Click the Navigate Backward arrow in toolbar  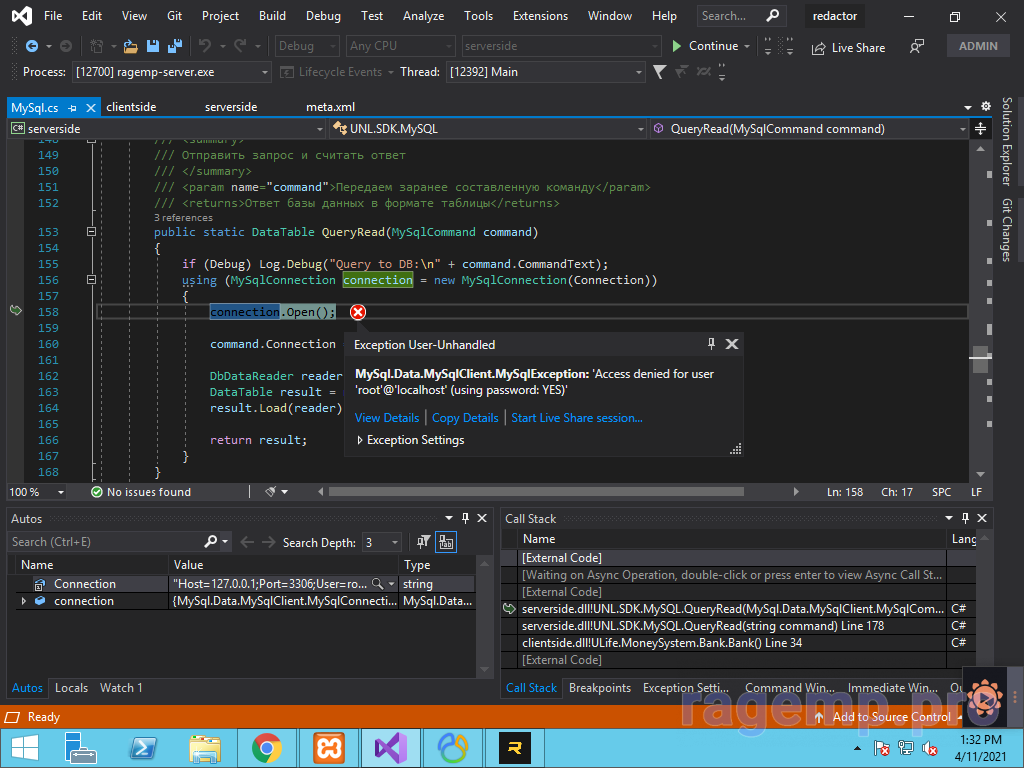click(31, 46)
